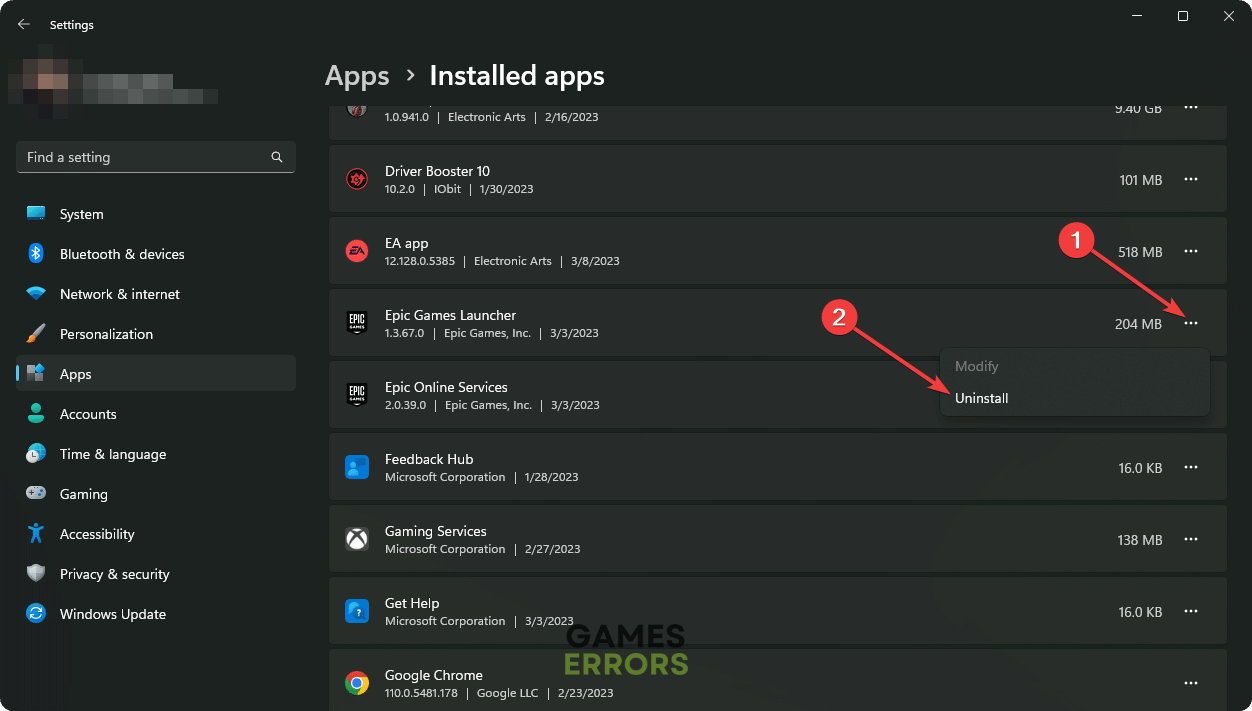Open three-dot menu for EA app

1190,251
